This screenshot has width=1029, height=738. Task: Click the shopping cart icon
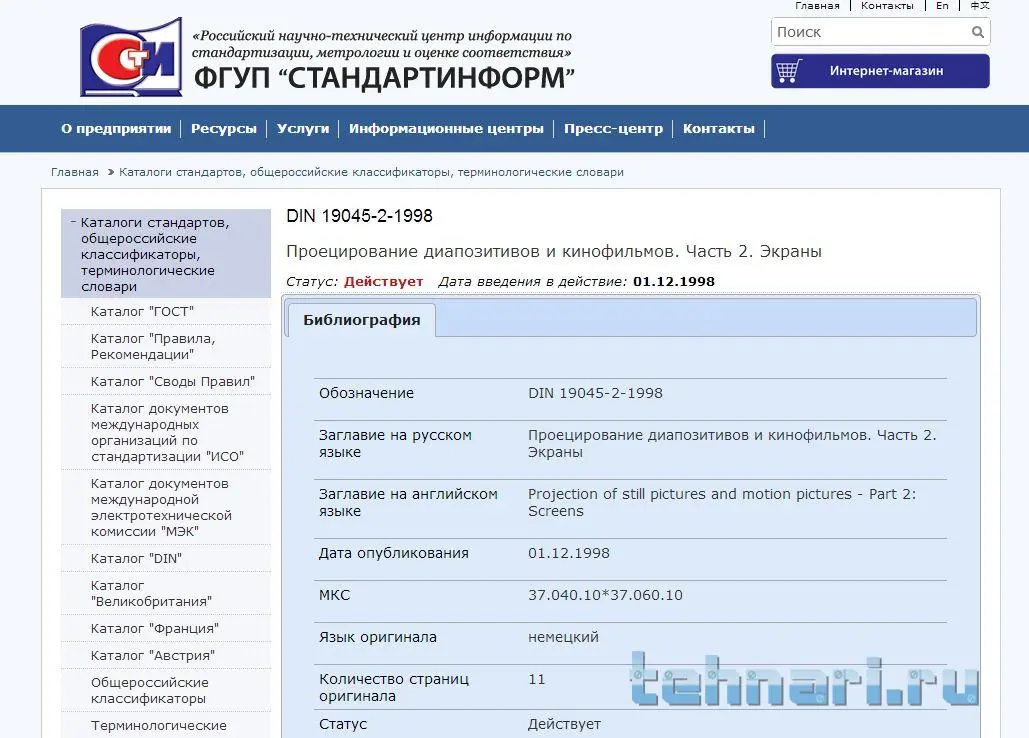tap(788, 70)
